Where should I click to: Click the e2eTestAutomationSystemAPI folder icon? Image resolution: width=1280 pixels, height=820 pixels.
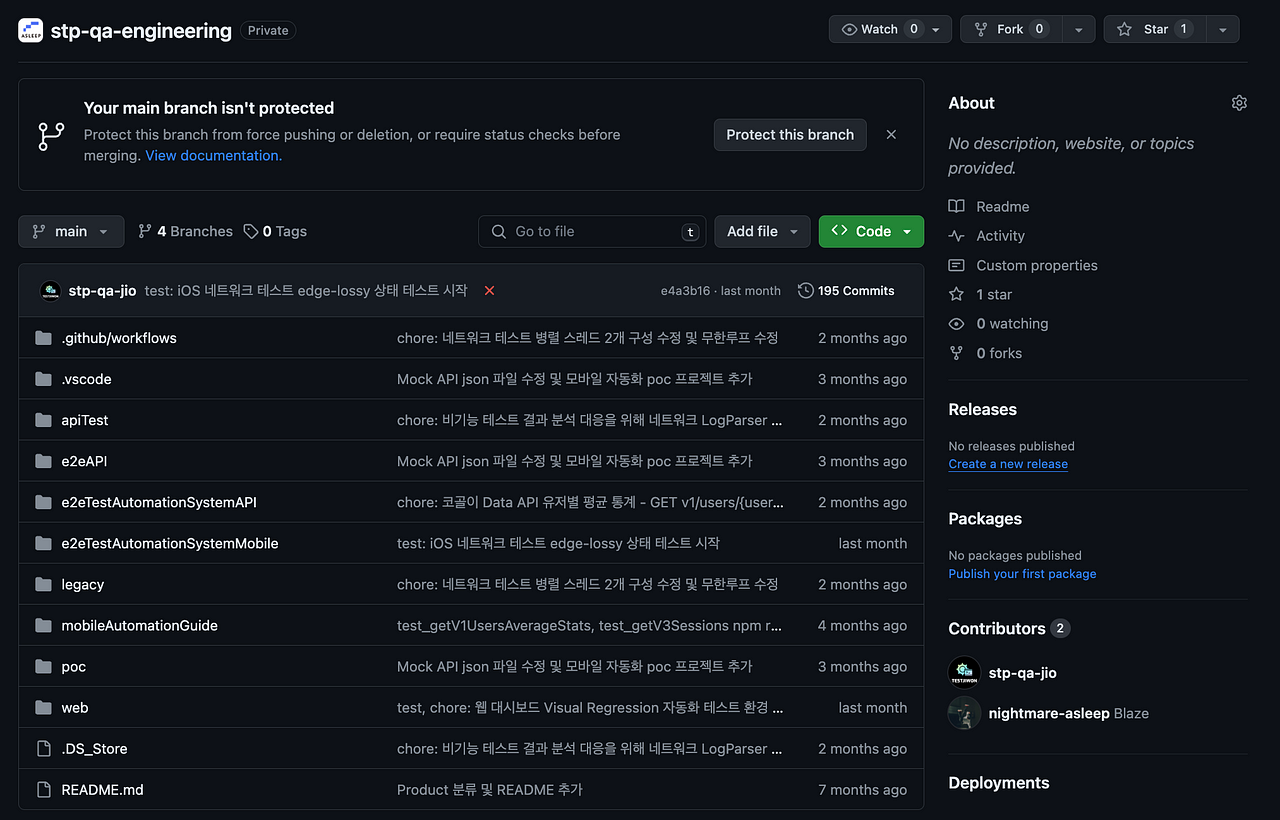pyautogui.click(x=43, y=502)
